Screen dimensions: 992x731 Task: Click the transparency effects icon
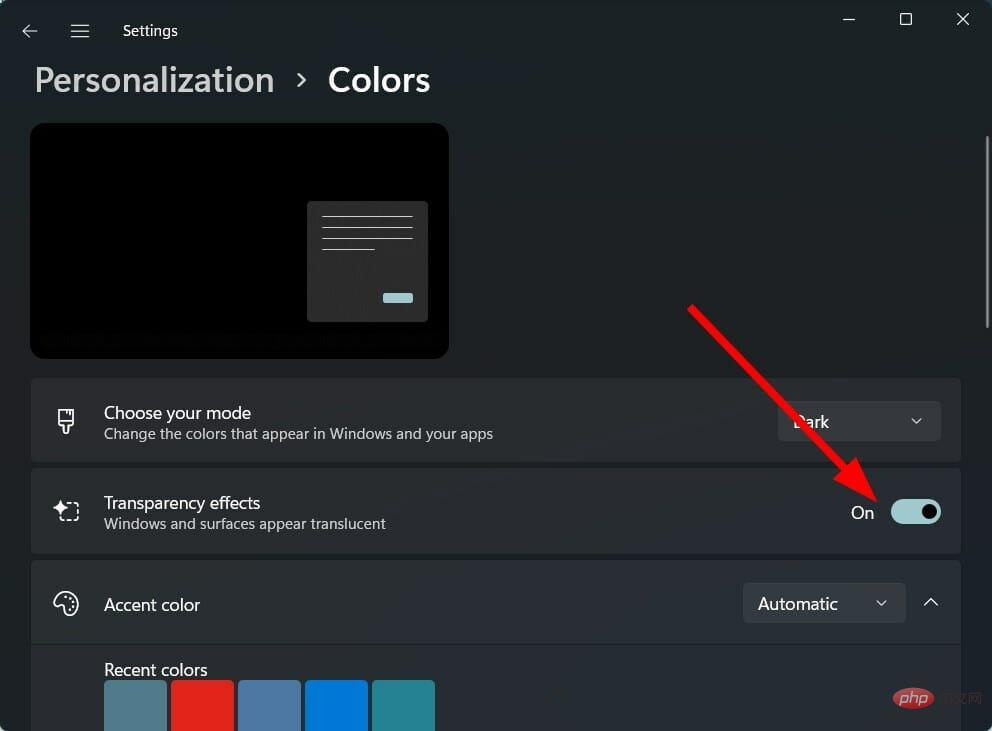tap(66, 511)
